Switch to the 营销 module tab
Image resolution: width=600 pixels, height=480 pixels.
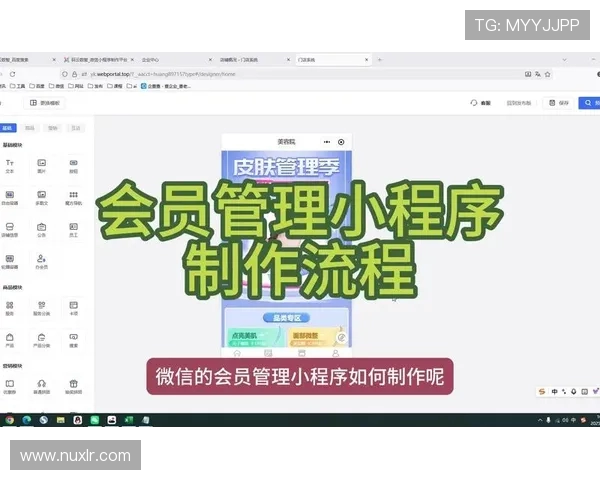pyautogui.click(x=52, y=128)
